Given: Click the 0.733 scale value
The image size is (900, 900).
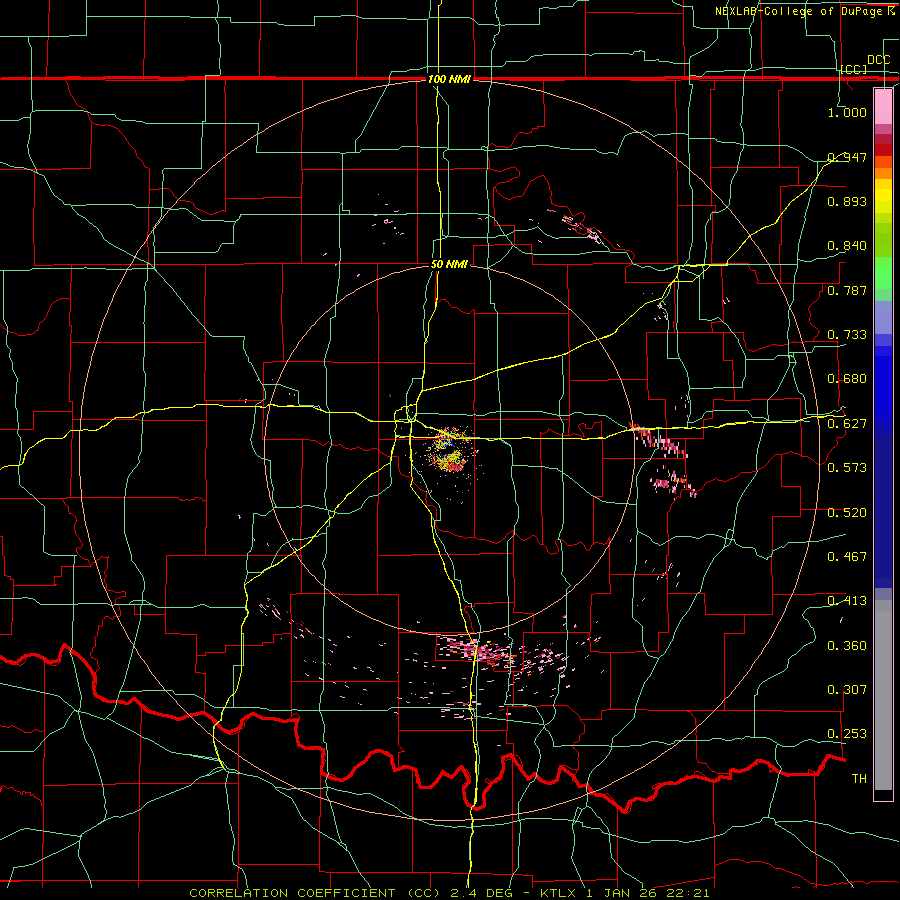Looking at the screenshot, I should click(x=847, y=335).
